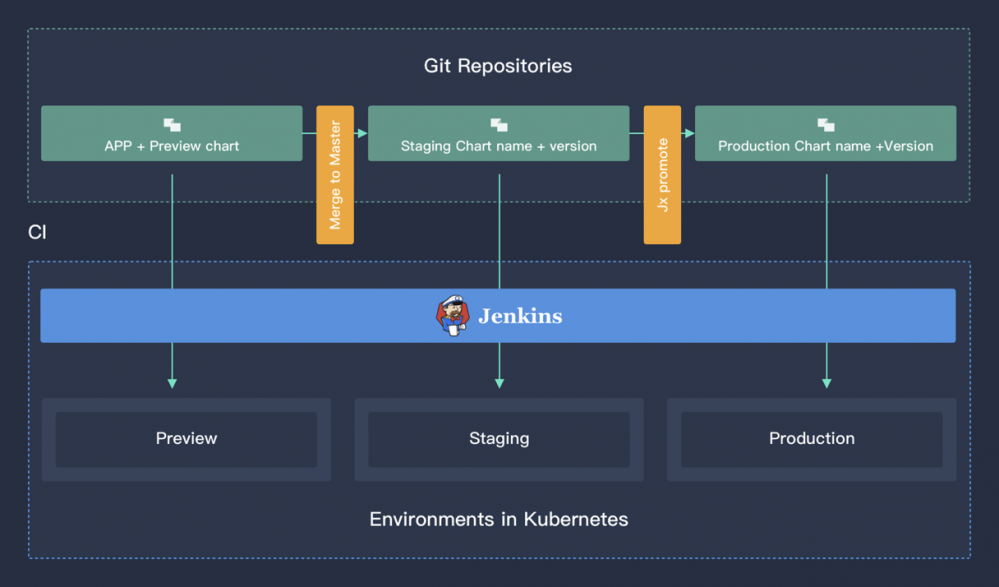This screenshot has height=587, width=999.
Task: Click the arrow between Jx promote and Production Chart
Action: point(688,131)
